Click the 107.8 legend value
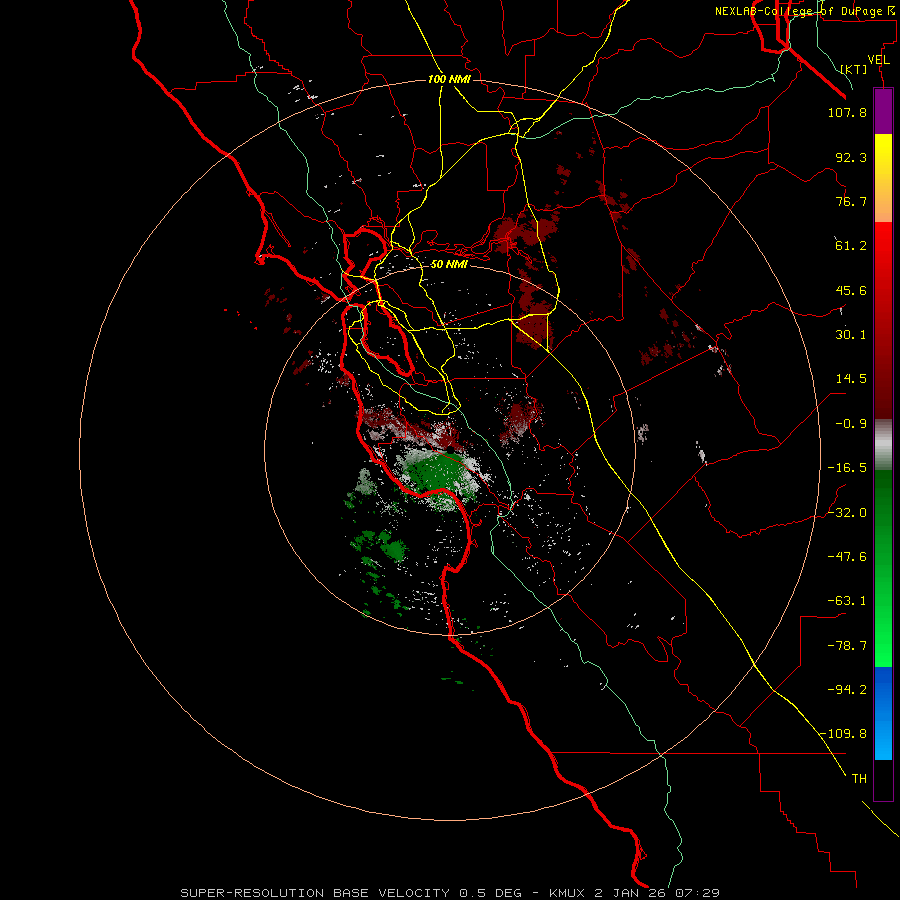Viewport: 900px width, 900px height. point(847,112)
